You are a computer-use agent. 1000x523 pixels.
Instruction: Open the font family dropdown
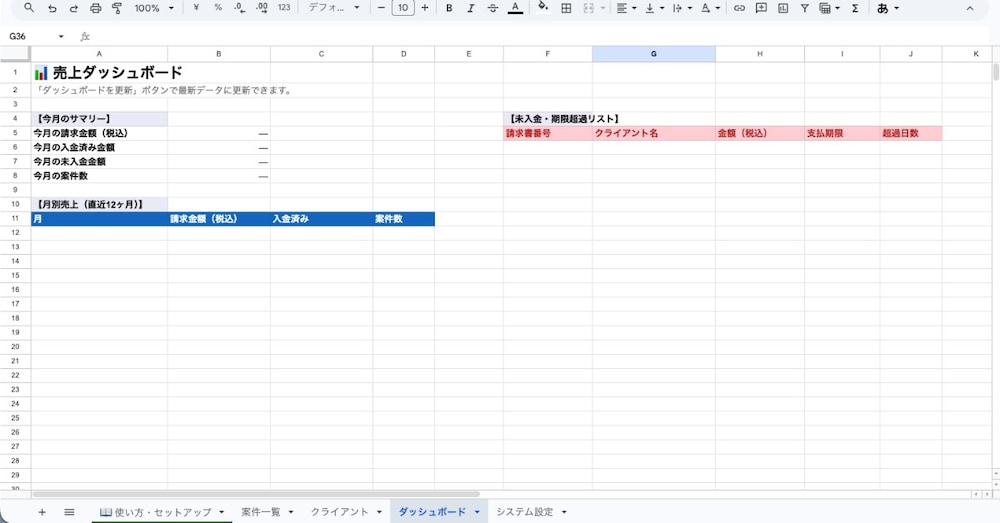coord(334,8)
